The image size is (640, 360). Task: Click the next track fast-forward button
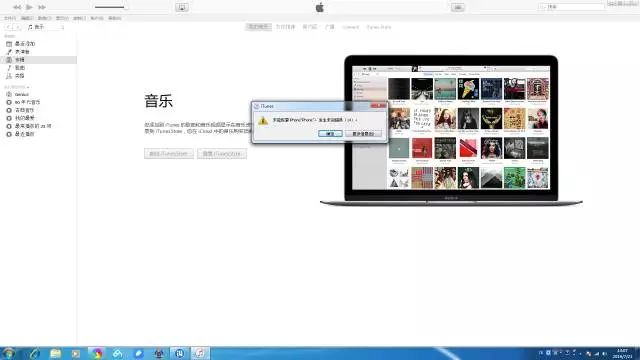tap(42, 7)
